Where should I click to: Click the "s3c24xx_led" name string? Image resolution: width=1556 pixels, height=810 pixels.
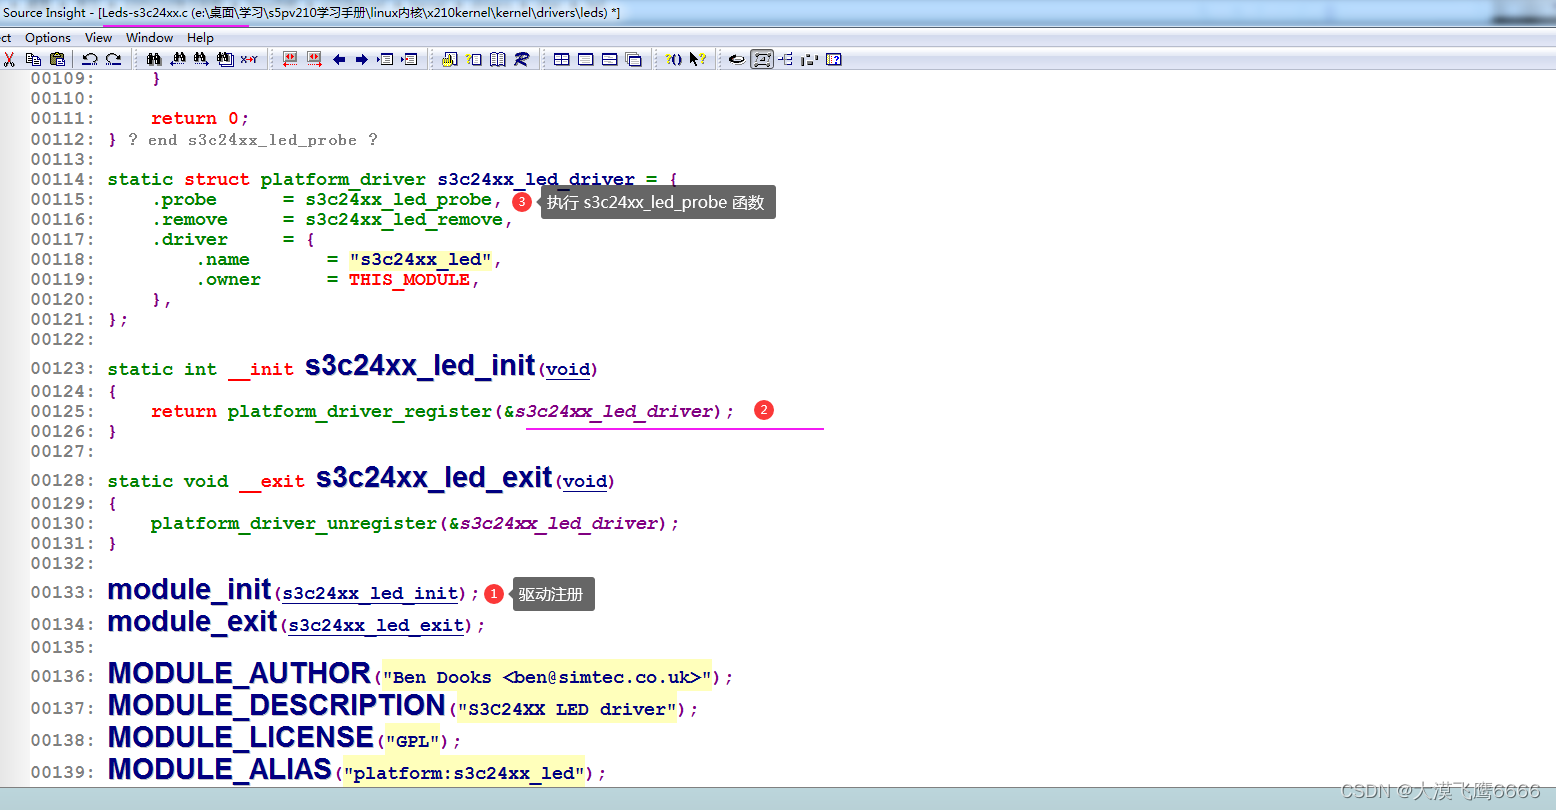(421, 259)
